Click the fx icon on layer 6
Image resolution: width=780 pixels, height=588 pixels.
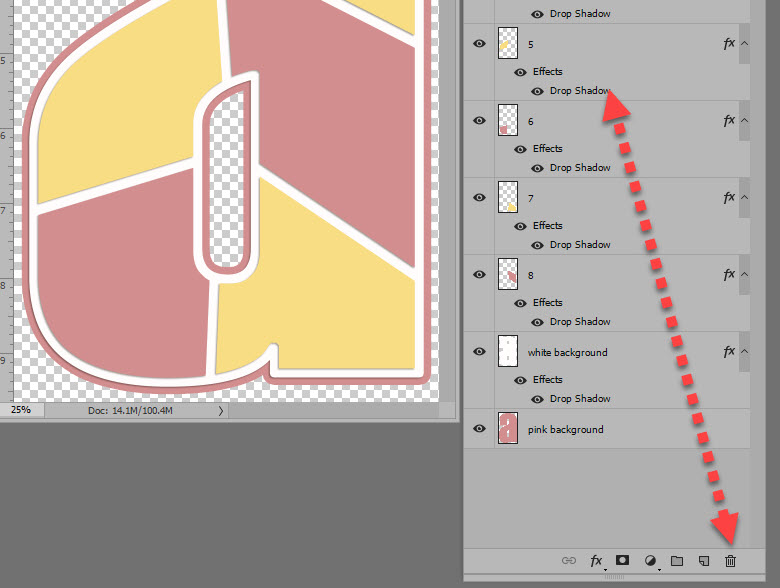coord(729,120)
